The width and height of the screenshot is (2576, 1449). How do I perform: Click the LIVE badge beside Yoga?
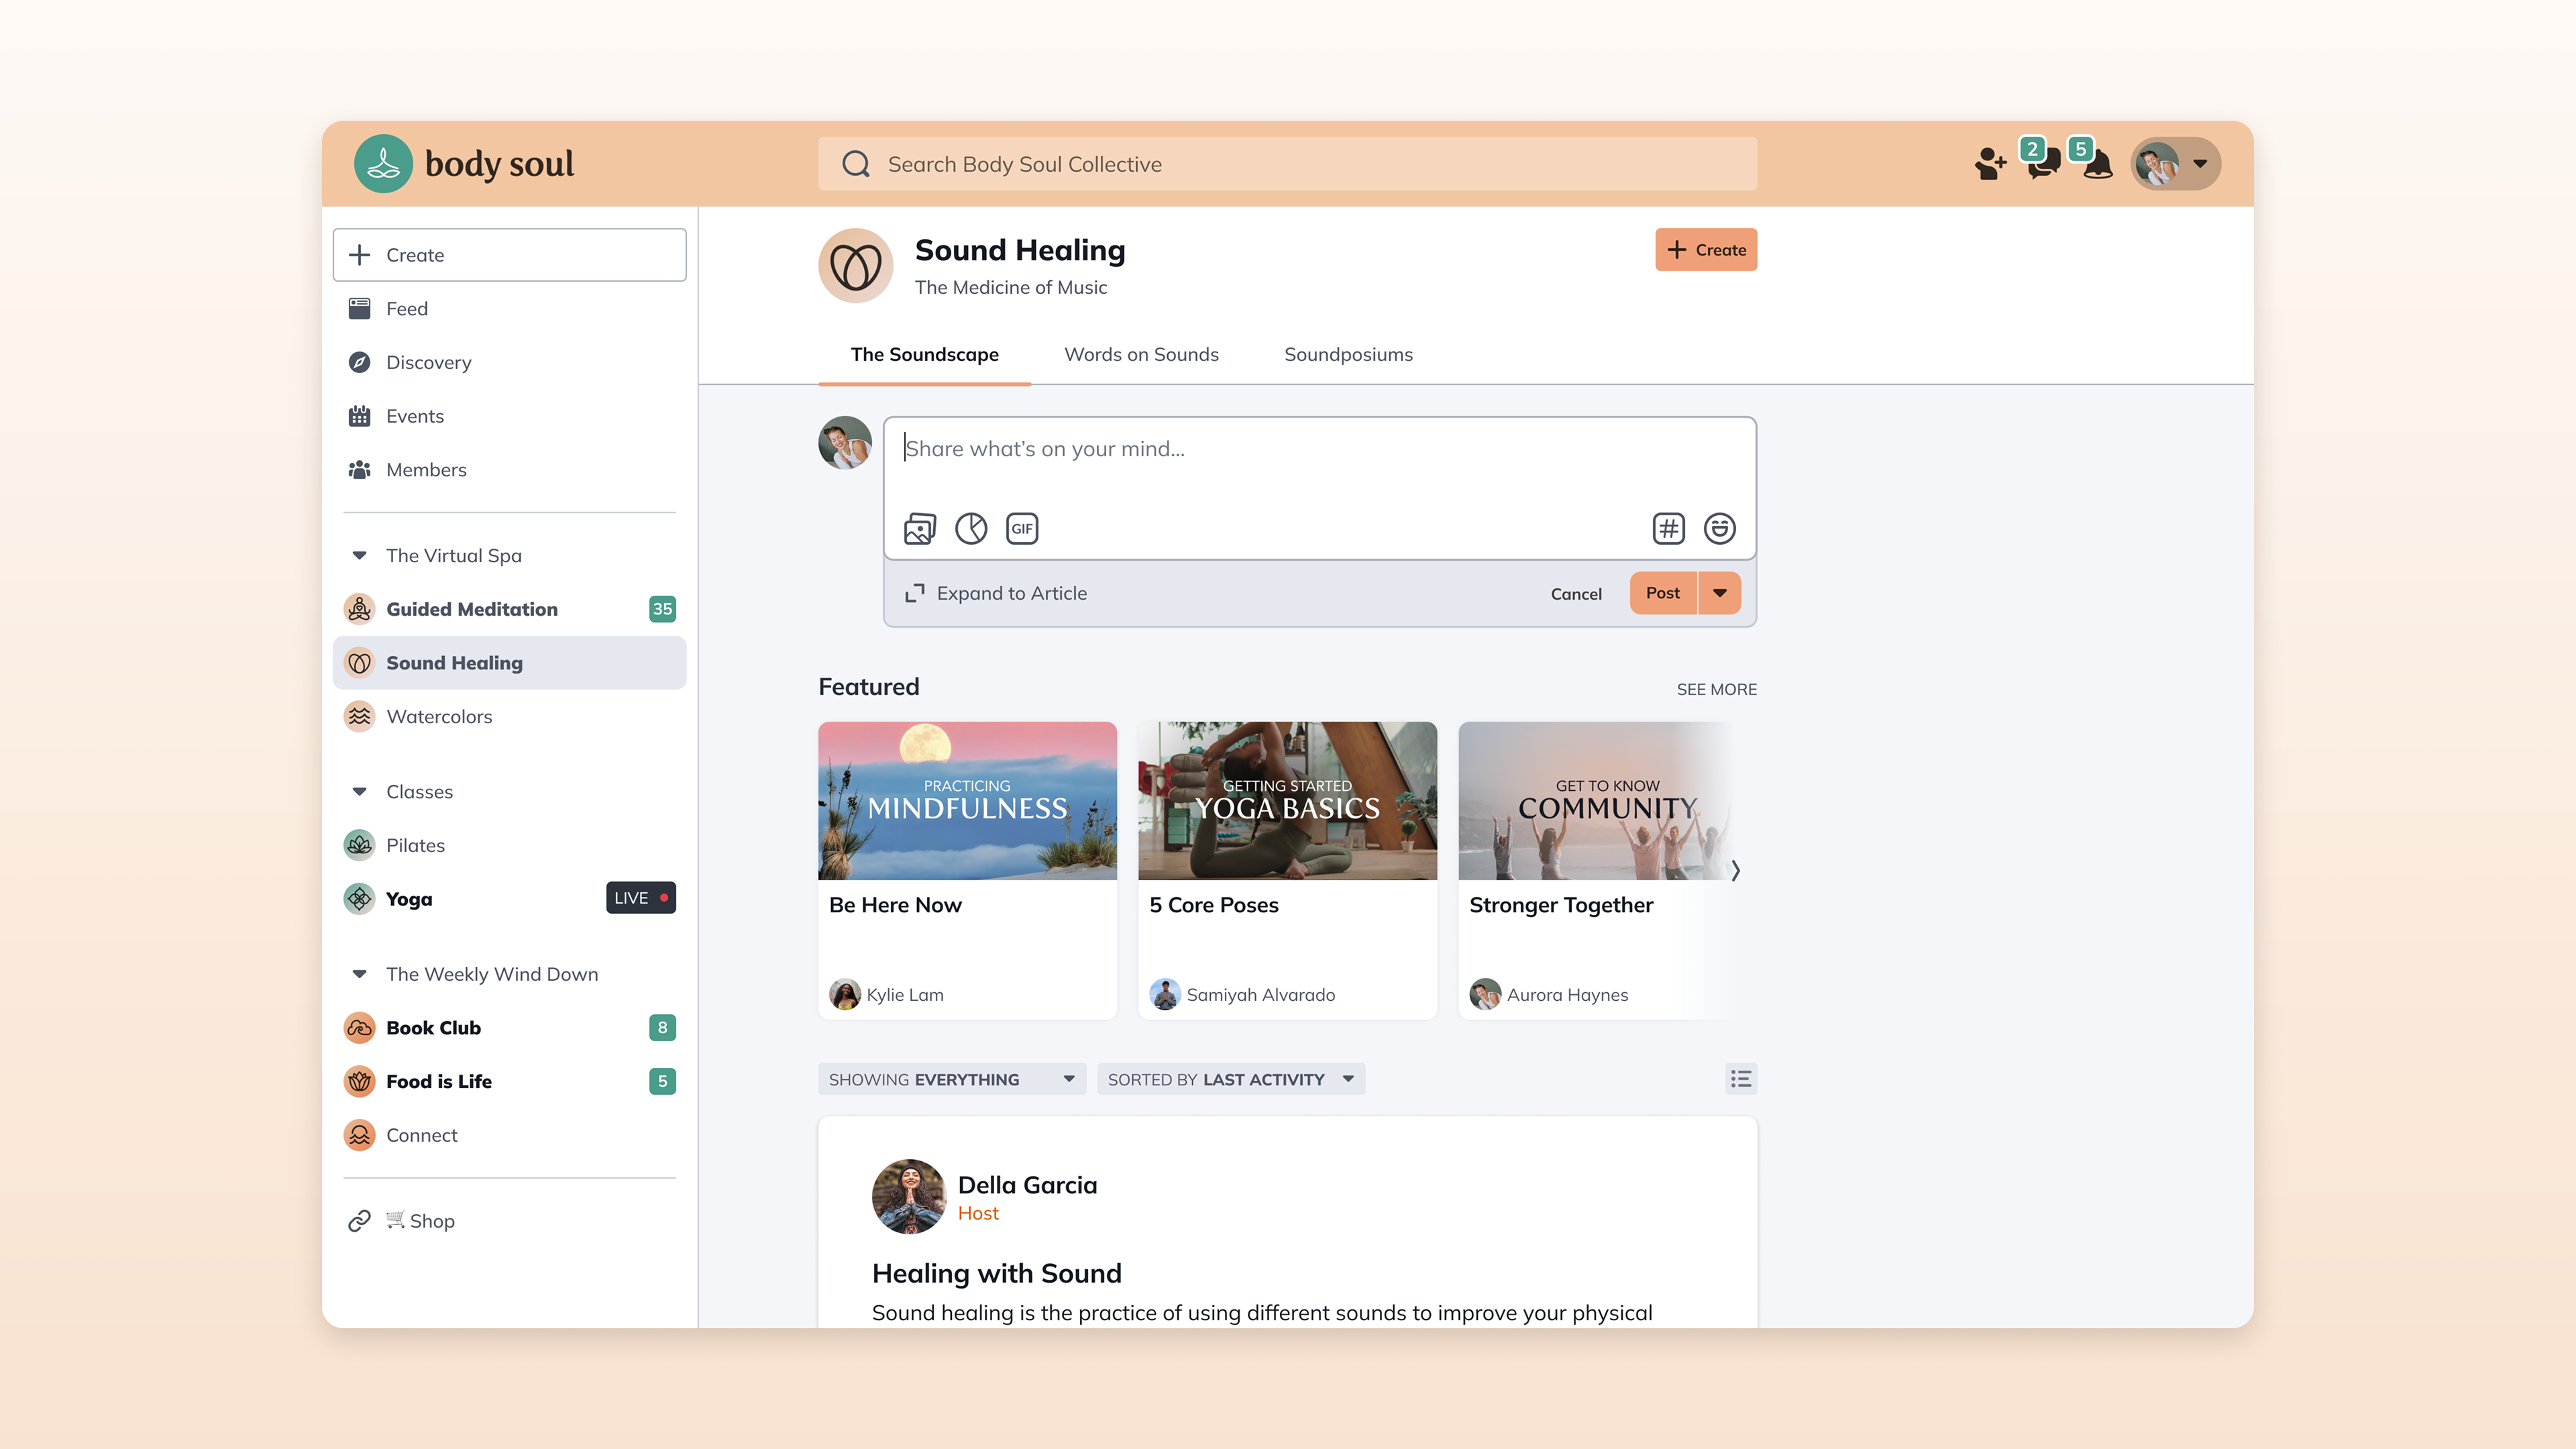640,897
